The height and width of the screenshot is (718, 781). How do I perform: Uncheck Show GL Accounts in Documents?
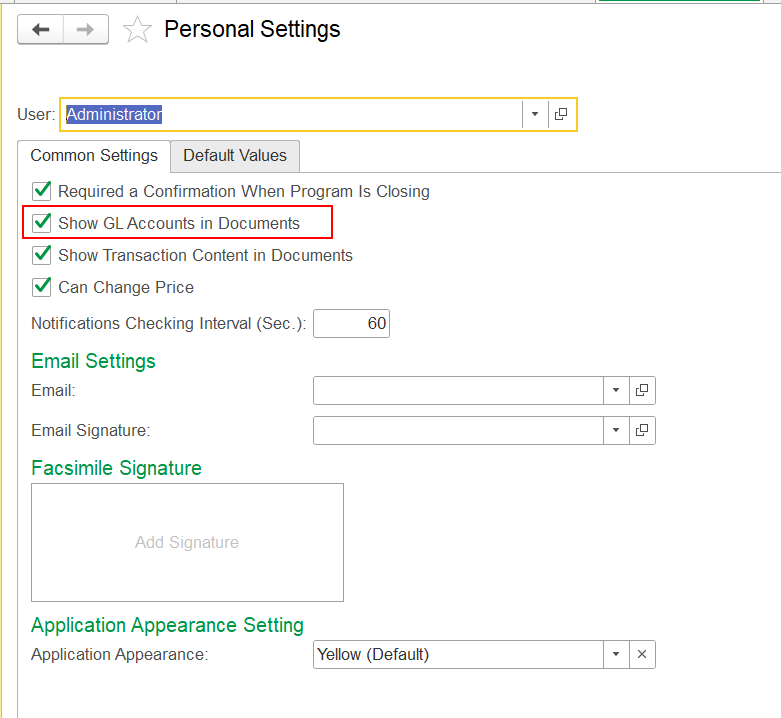[42, 223]
